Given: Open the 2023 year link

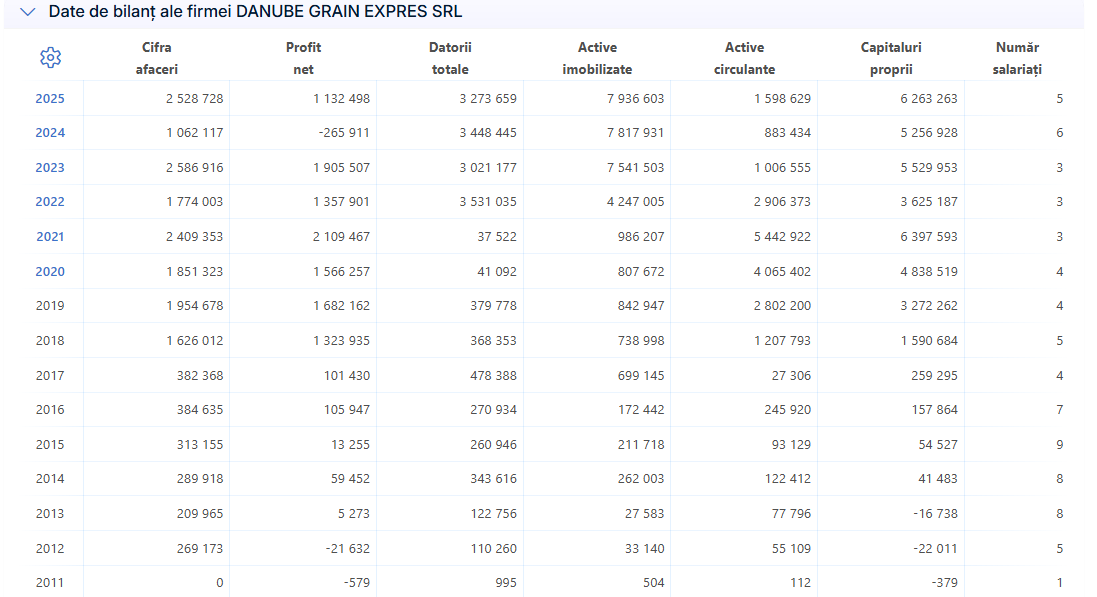Looking at the screenshot, I should [50, 168].
